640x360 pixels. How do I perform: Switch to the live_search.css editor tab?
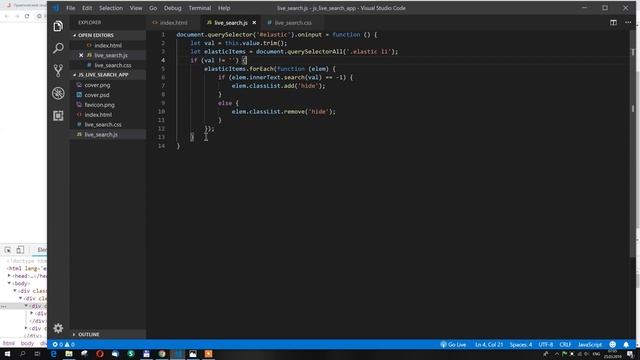pos(292,22)
